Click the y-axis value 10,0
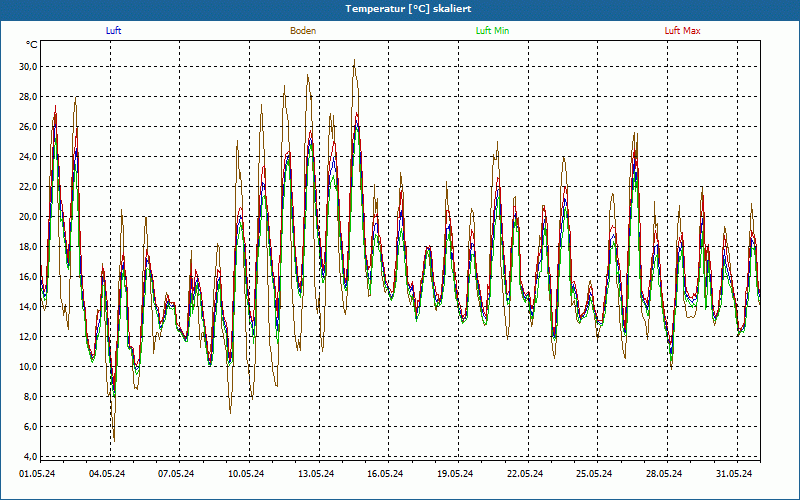Viewport: 800px width, 500px height. [28, 367]
